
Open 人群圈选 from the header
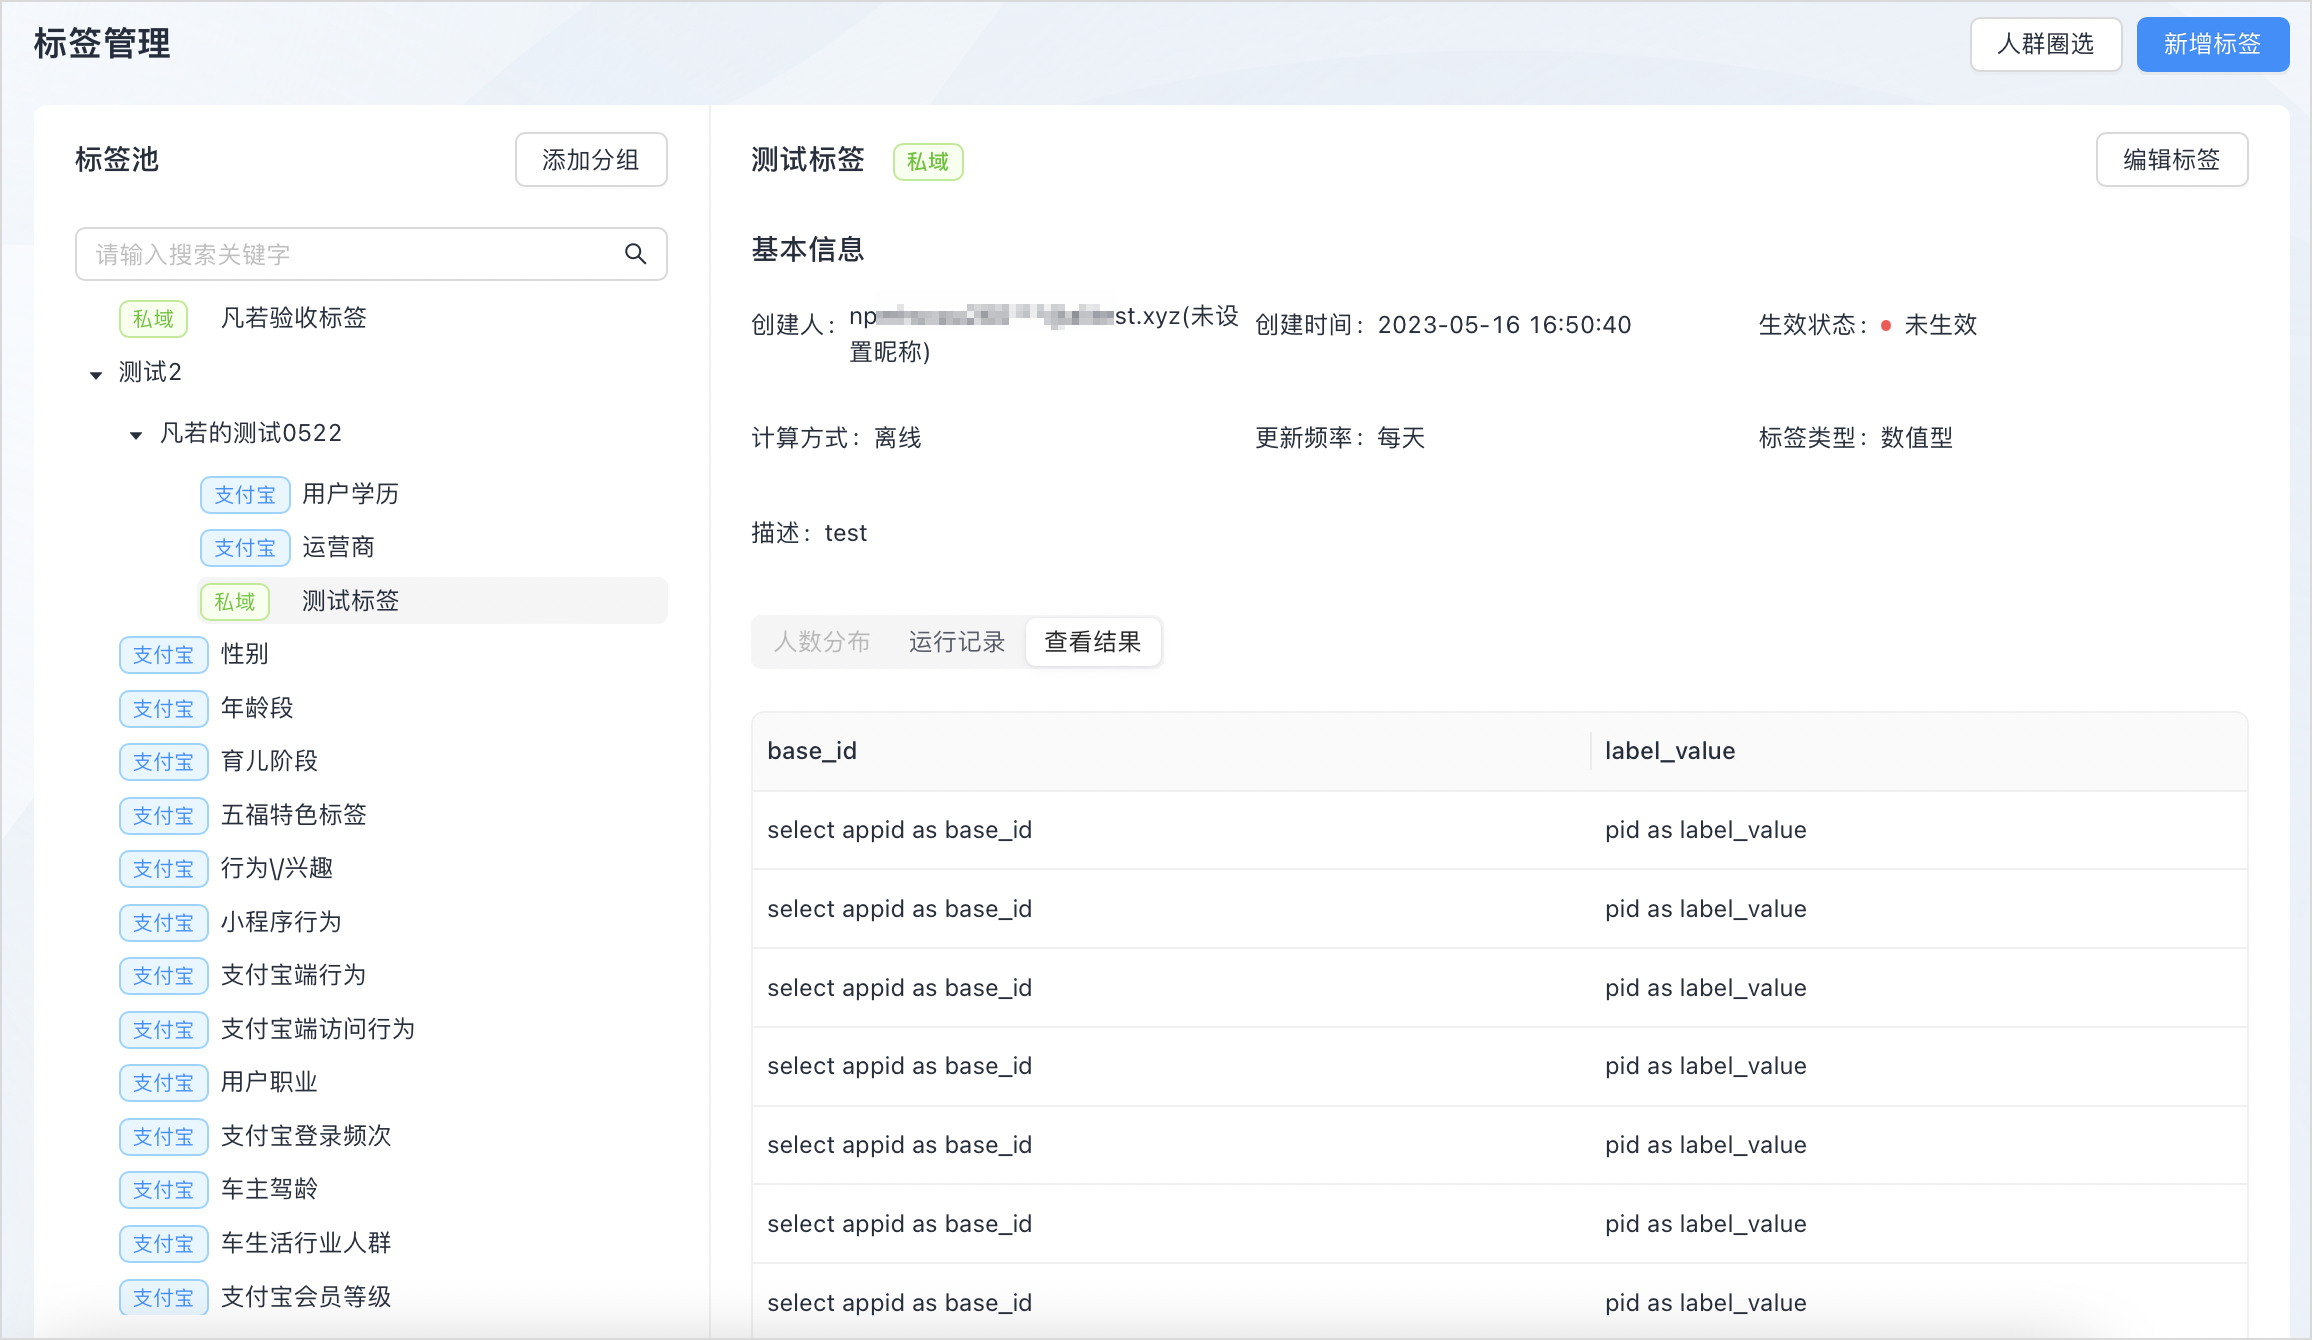click(x=2045, y=44)
